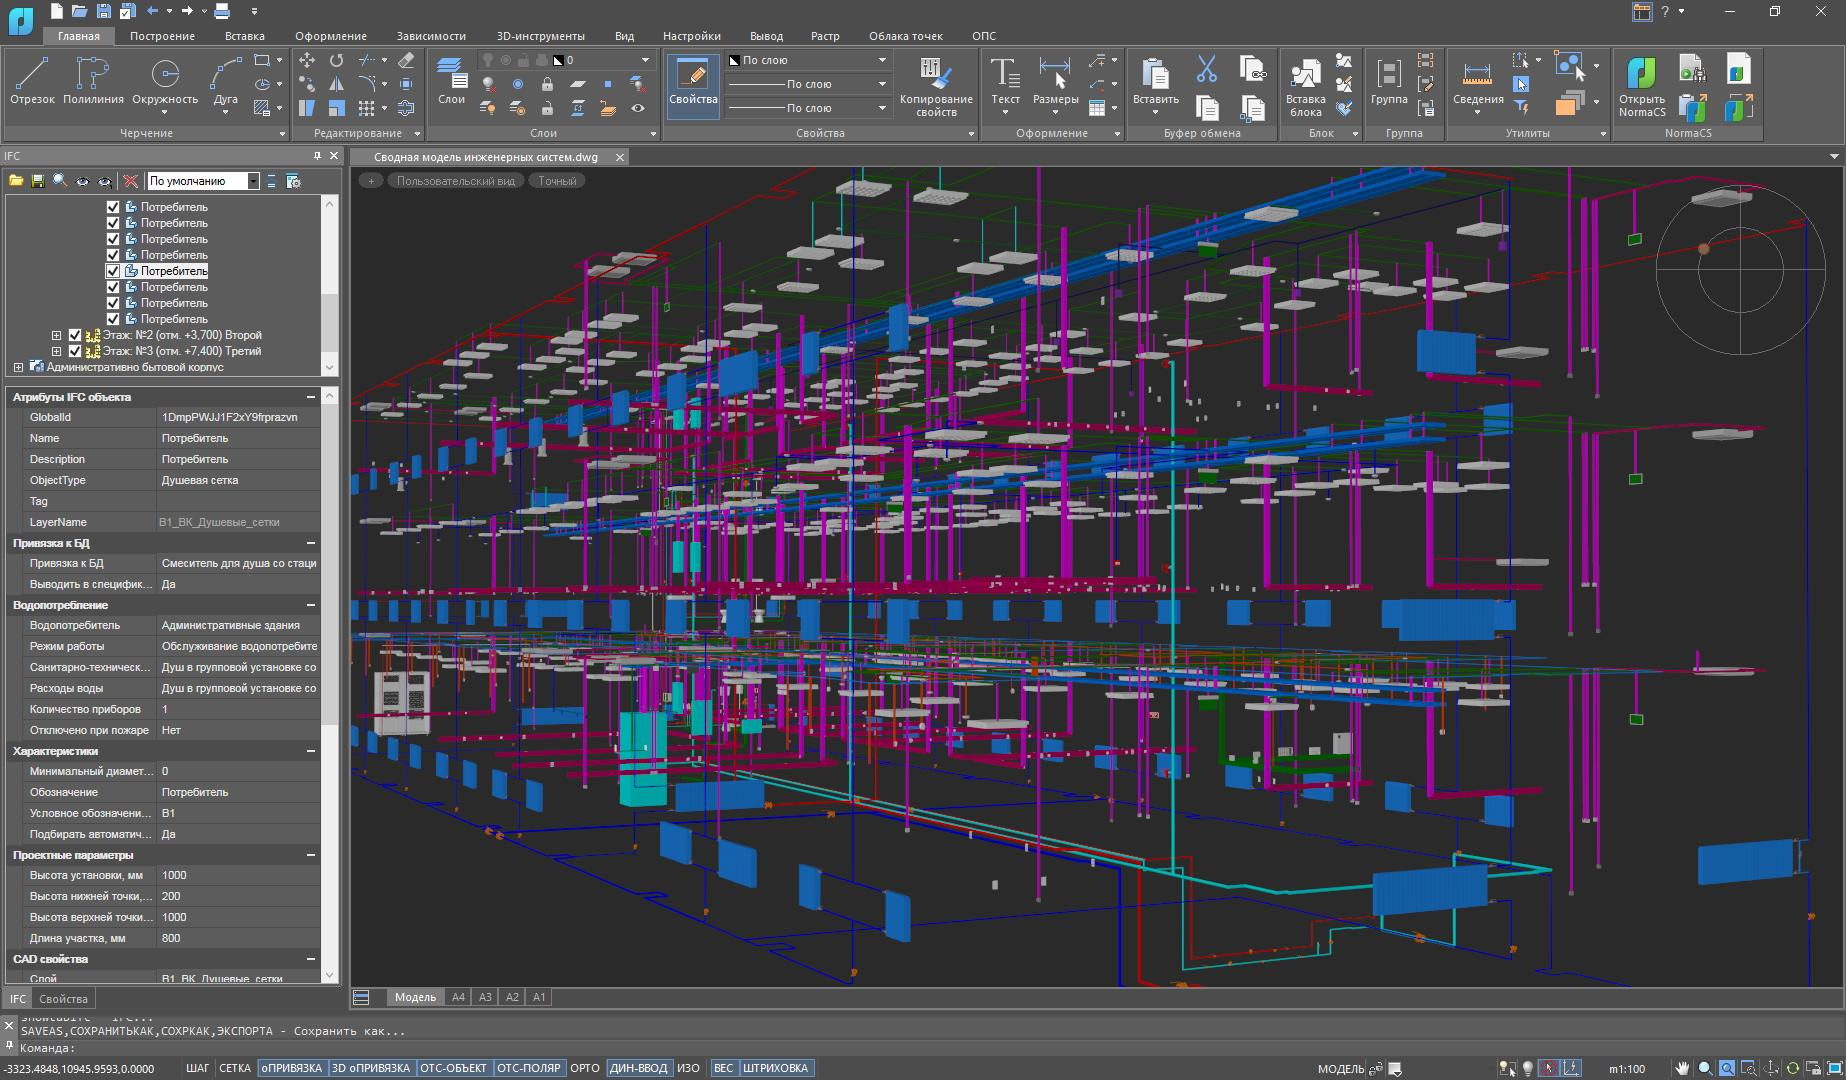Select the Mirror tool in Редактирование
This screenshot has height=1080, width=1846.
[x=336, y=84]
